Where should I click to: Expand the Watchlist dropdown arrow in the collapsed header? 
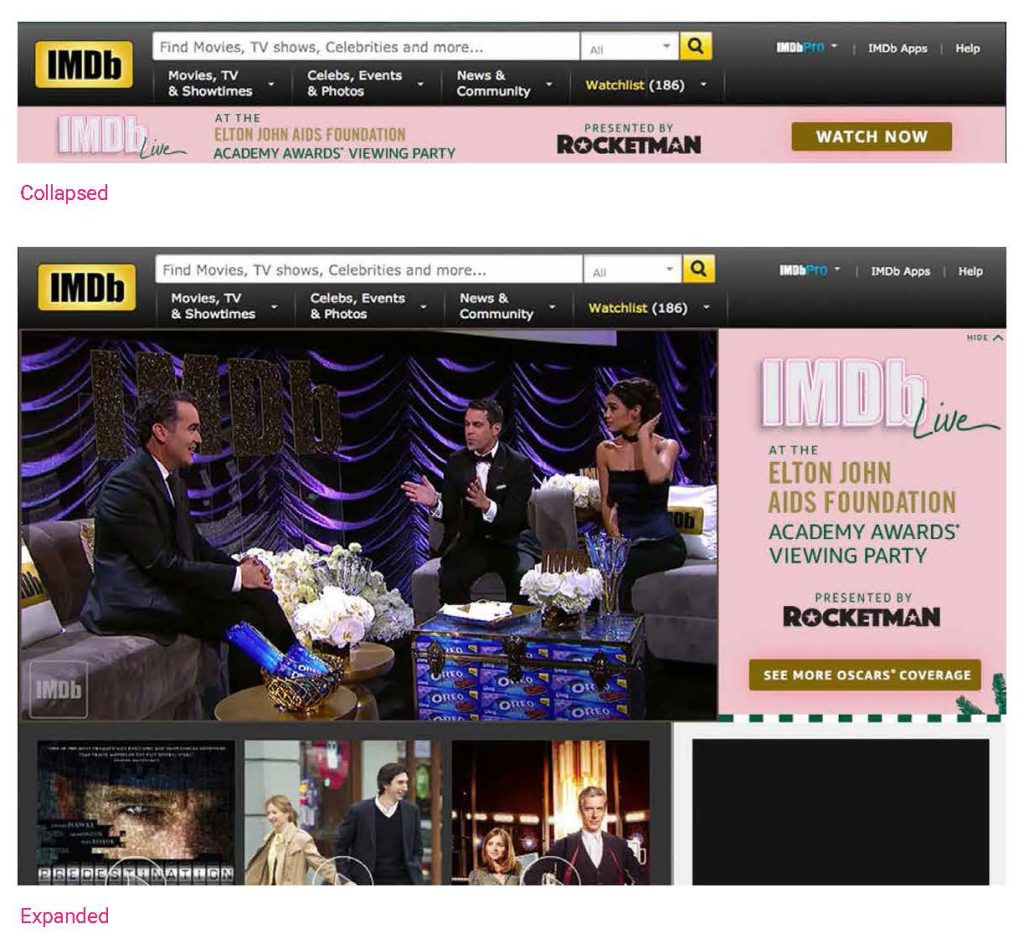pos(703,84)
